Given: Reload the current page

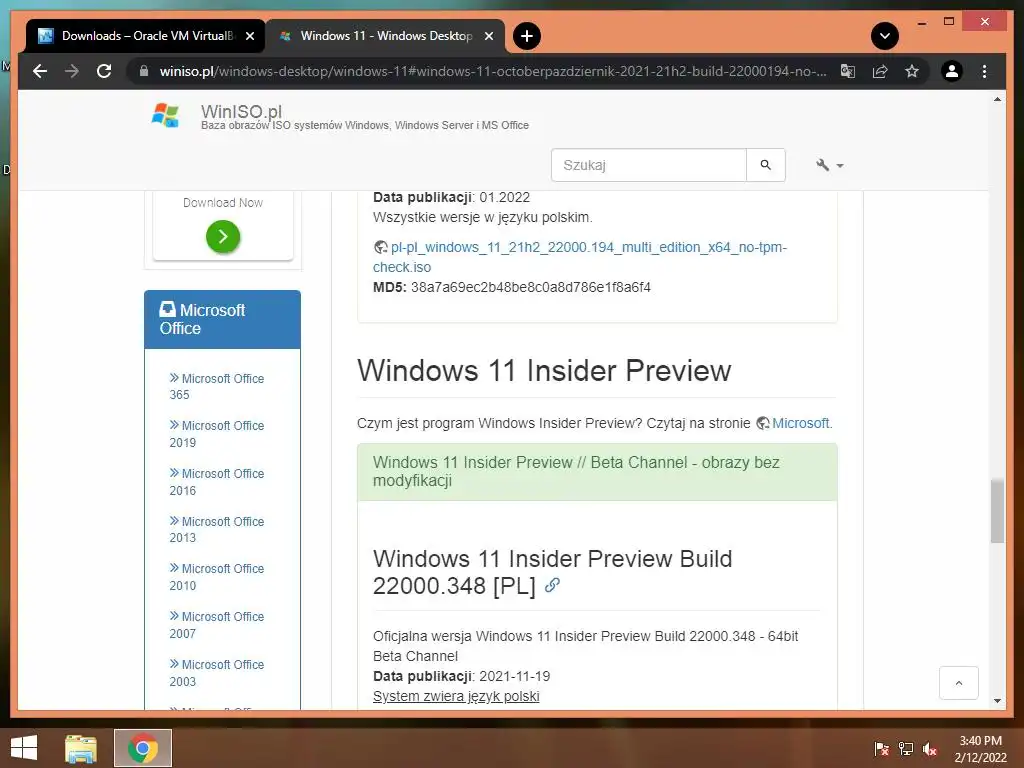Looking at the screenshot, I should tap(104, 71).
